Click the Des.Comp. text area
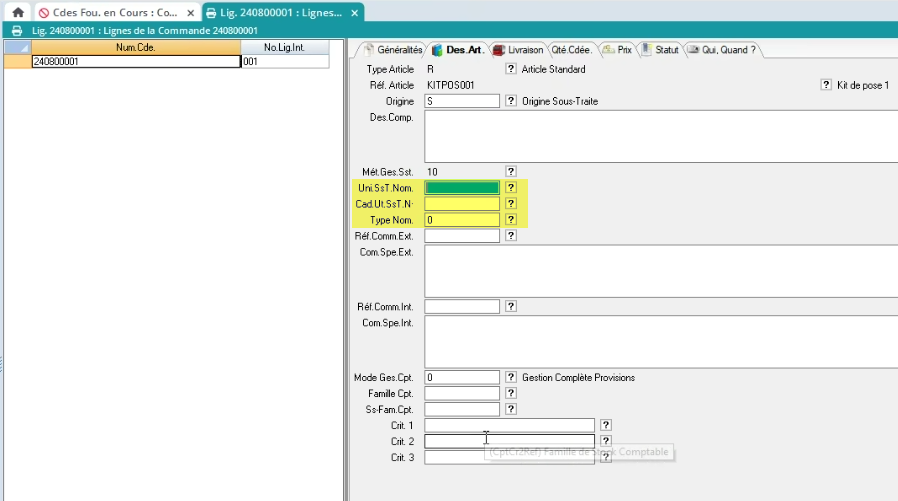The height and width of the screenshot is (501, 898). pyautogui.click(x=660, y=136)
